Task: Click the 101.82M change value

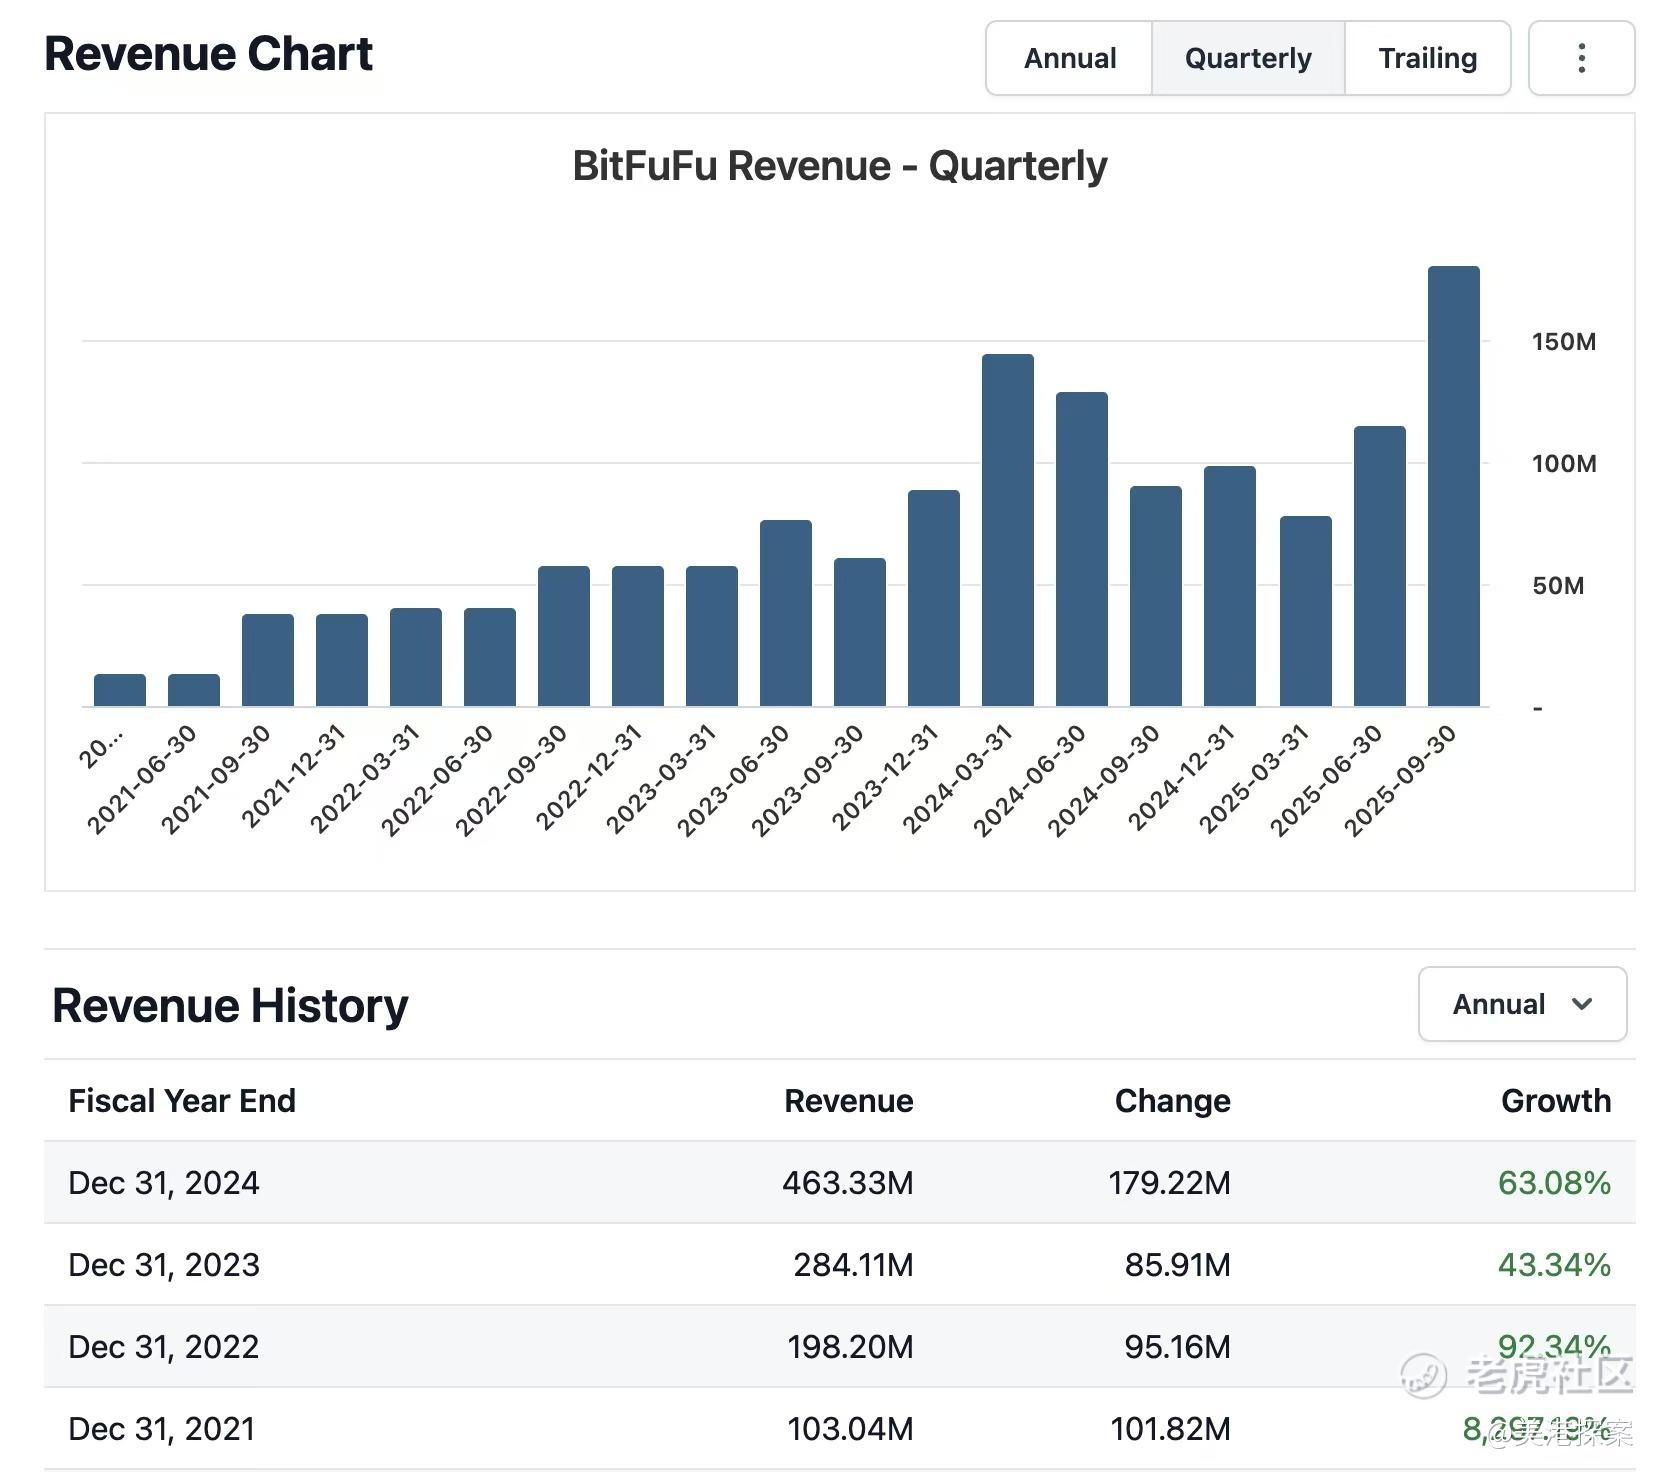Action: (1170, 1429)
